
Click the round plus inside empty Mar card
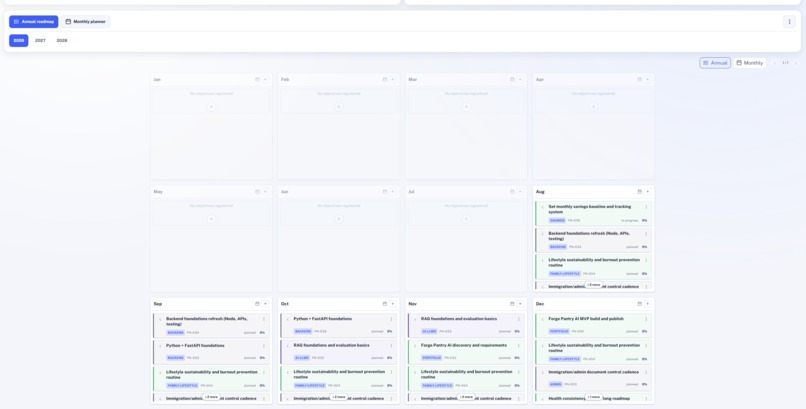pos(466,107)
